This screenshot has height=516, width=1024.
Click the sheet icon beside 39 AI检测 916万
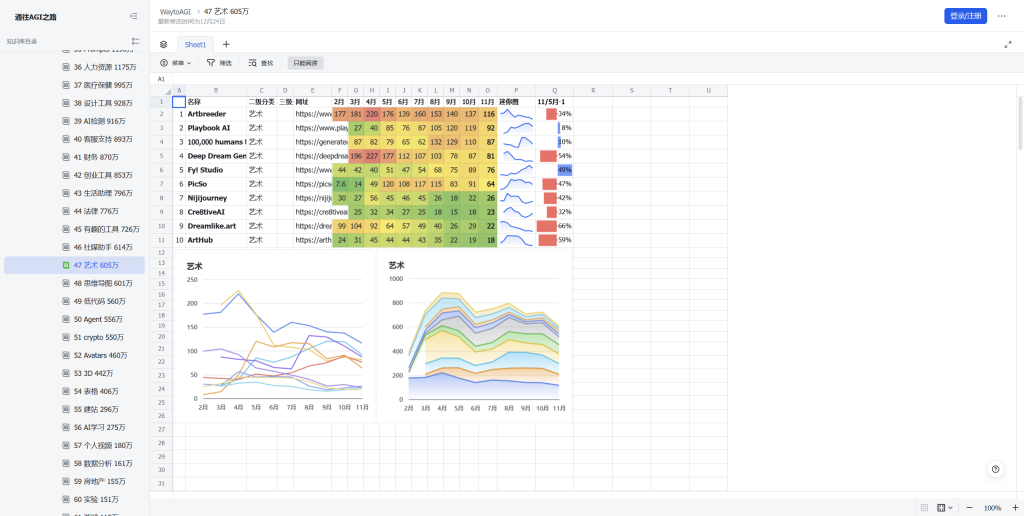pos(65,121)
